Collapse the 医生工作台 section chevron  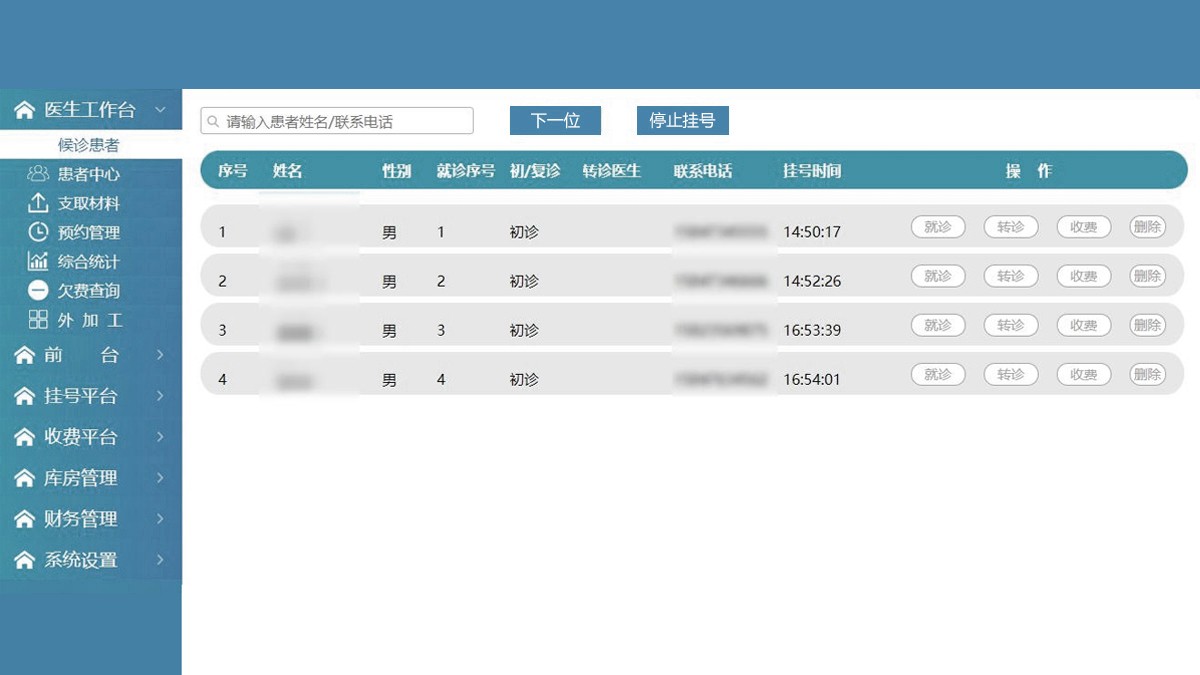coord(160,110)
